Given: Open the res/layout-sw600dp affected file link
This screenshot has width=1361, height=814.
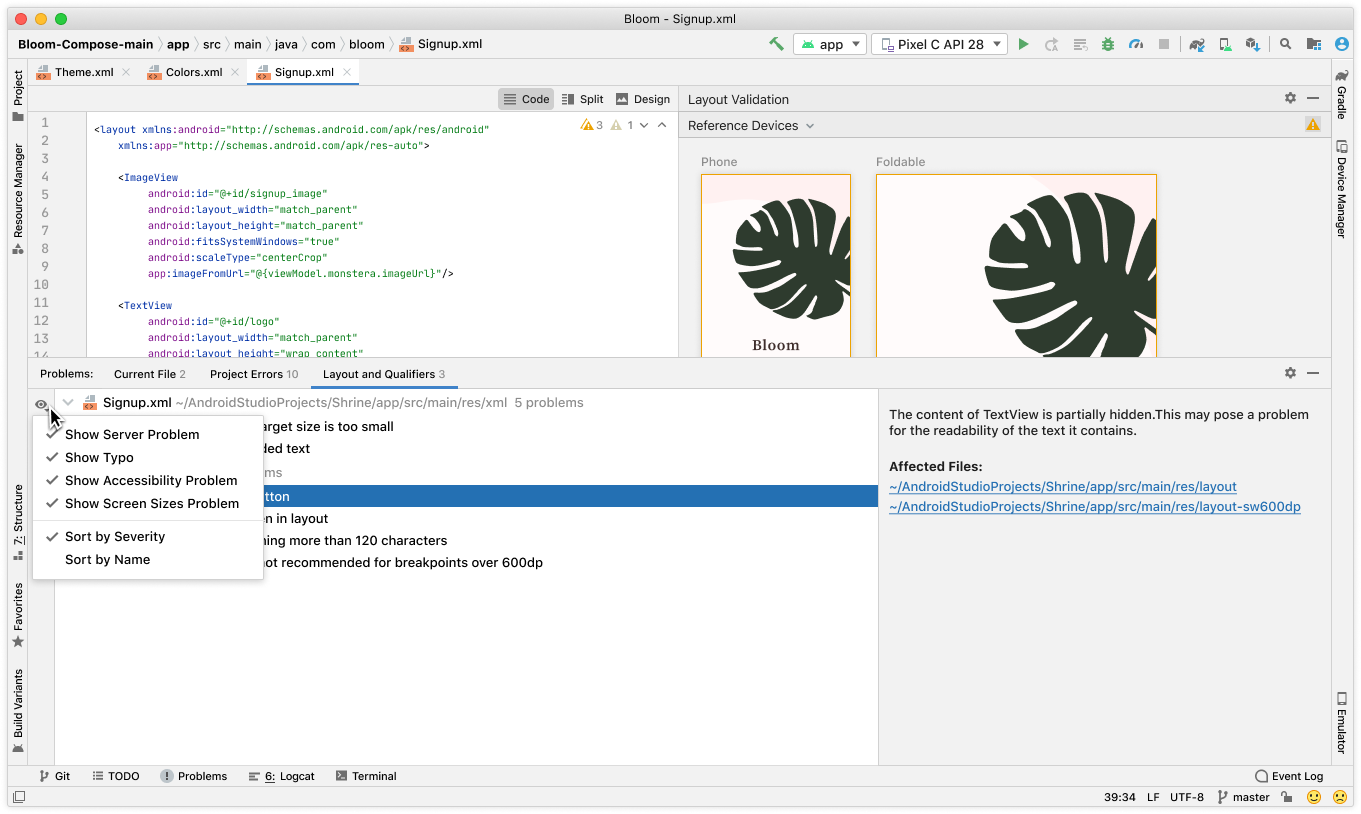Looking at the screenshot, I should [1094, 507].
